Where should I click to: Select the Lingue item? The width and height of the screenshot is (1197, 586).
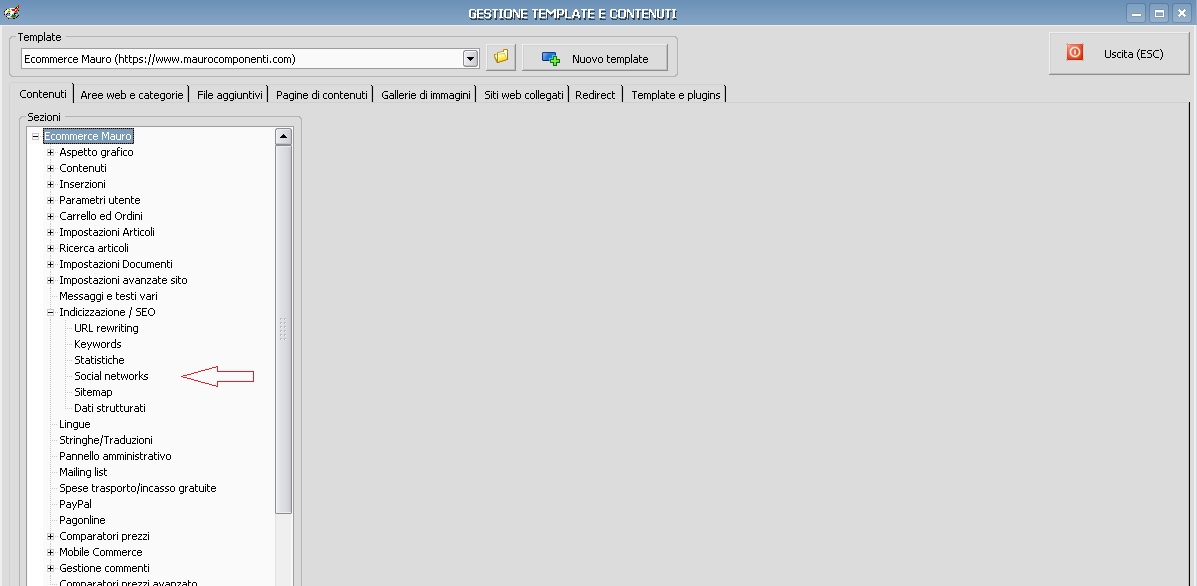tap(75, 424)
